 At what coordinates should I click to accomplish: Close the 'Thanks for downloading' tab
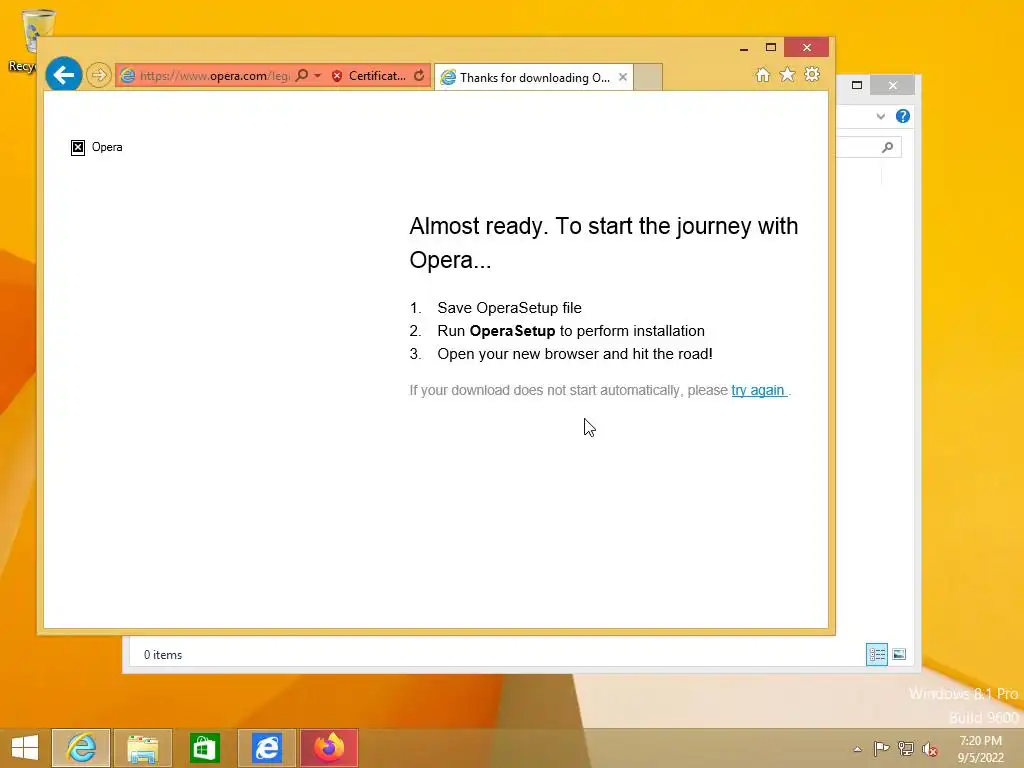click(x=623, y=77)
